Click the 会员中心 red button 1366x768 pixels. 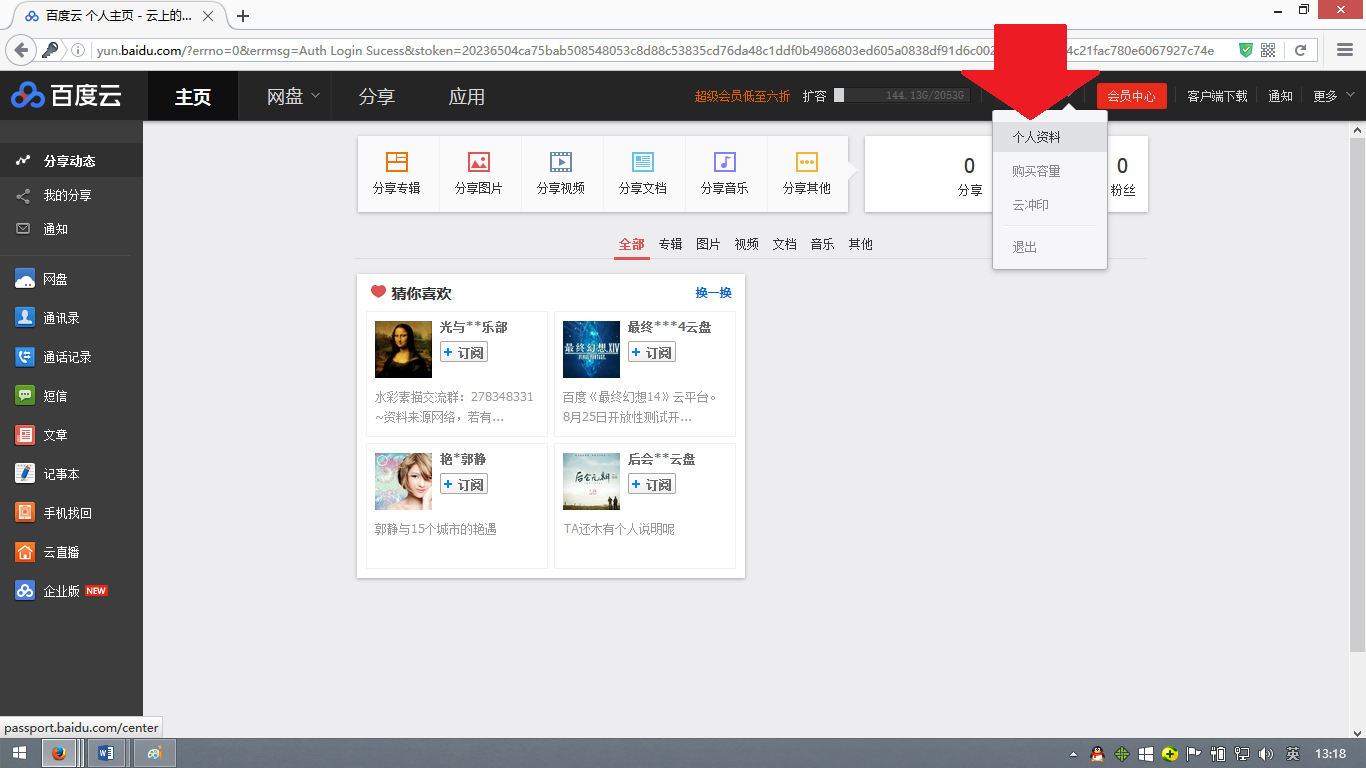click(1131, 96)
